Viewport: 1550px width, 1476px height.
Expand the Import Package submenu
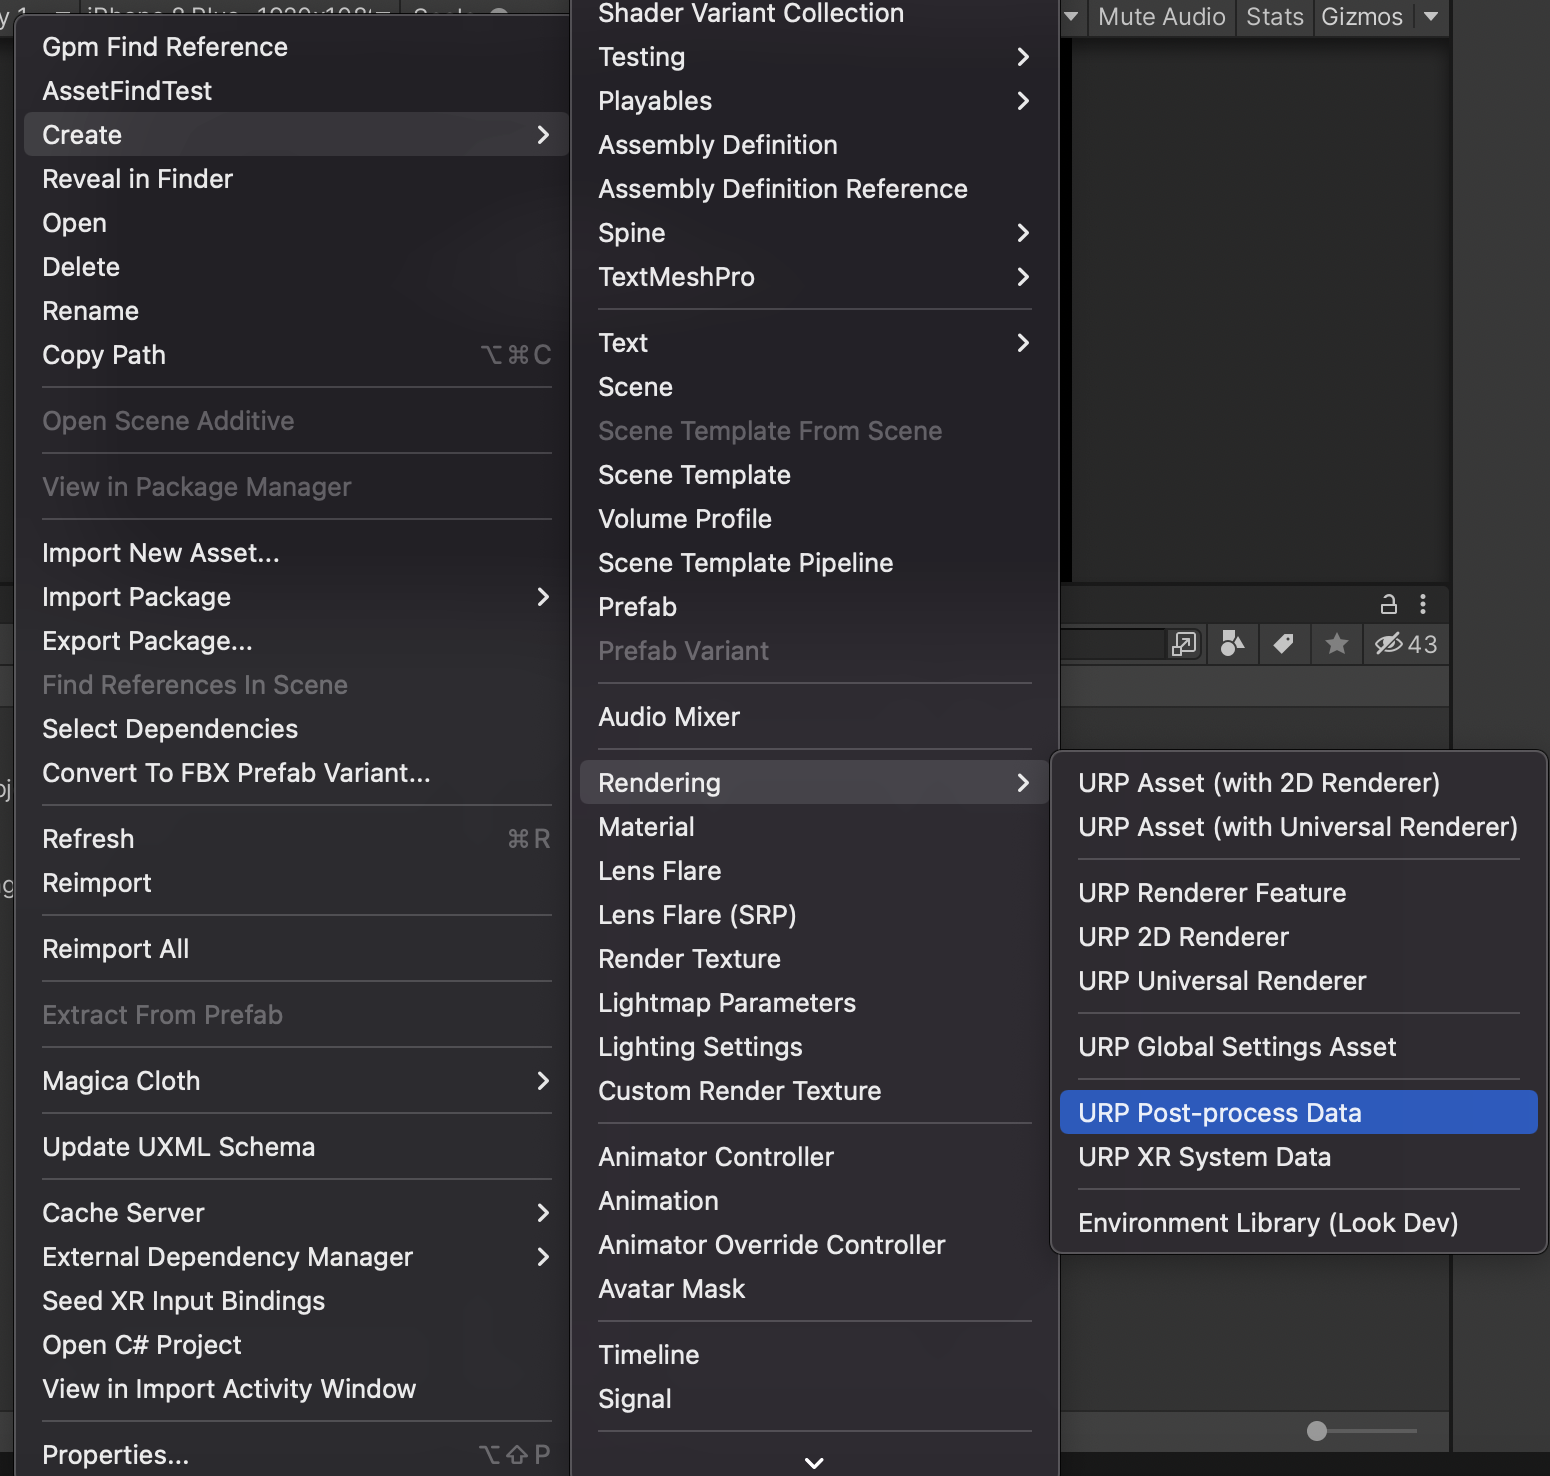(x=297, y=597)
